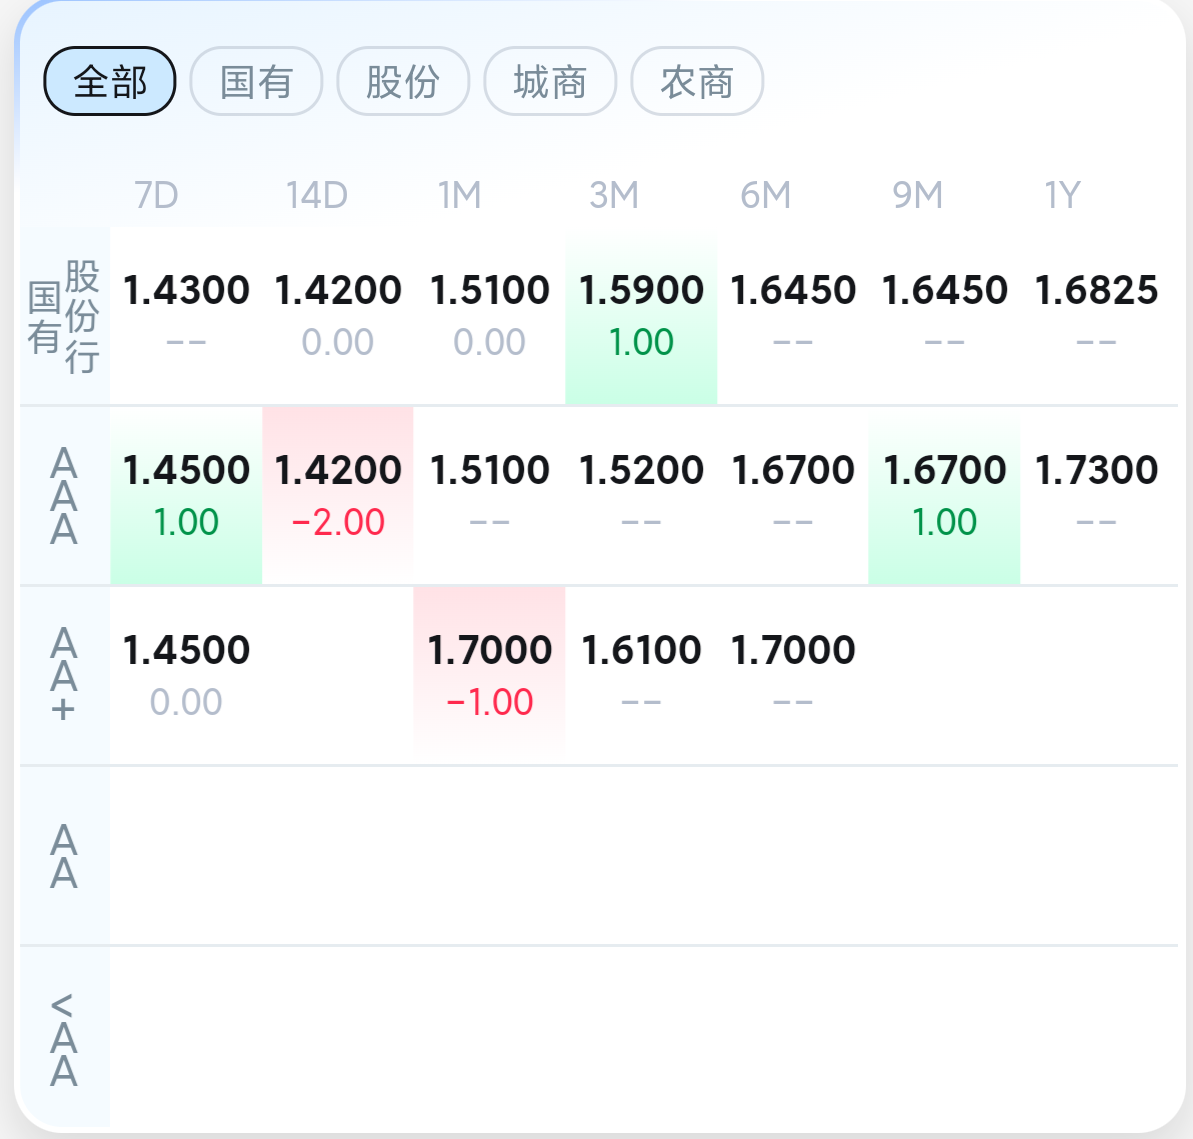Select the 全部 filter tab
1193x1139 pixels.
click(x=110, y=81)
